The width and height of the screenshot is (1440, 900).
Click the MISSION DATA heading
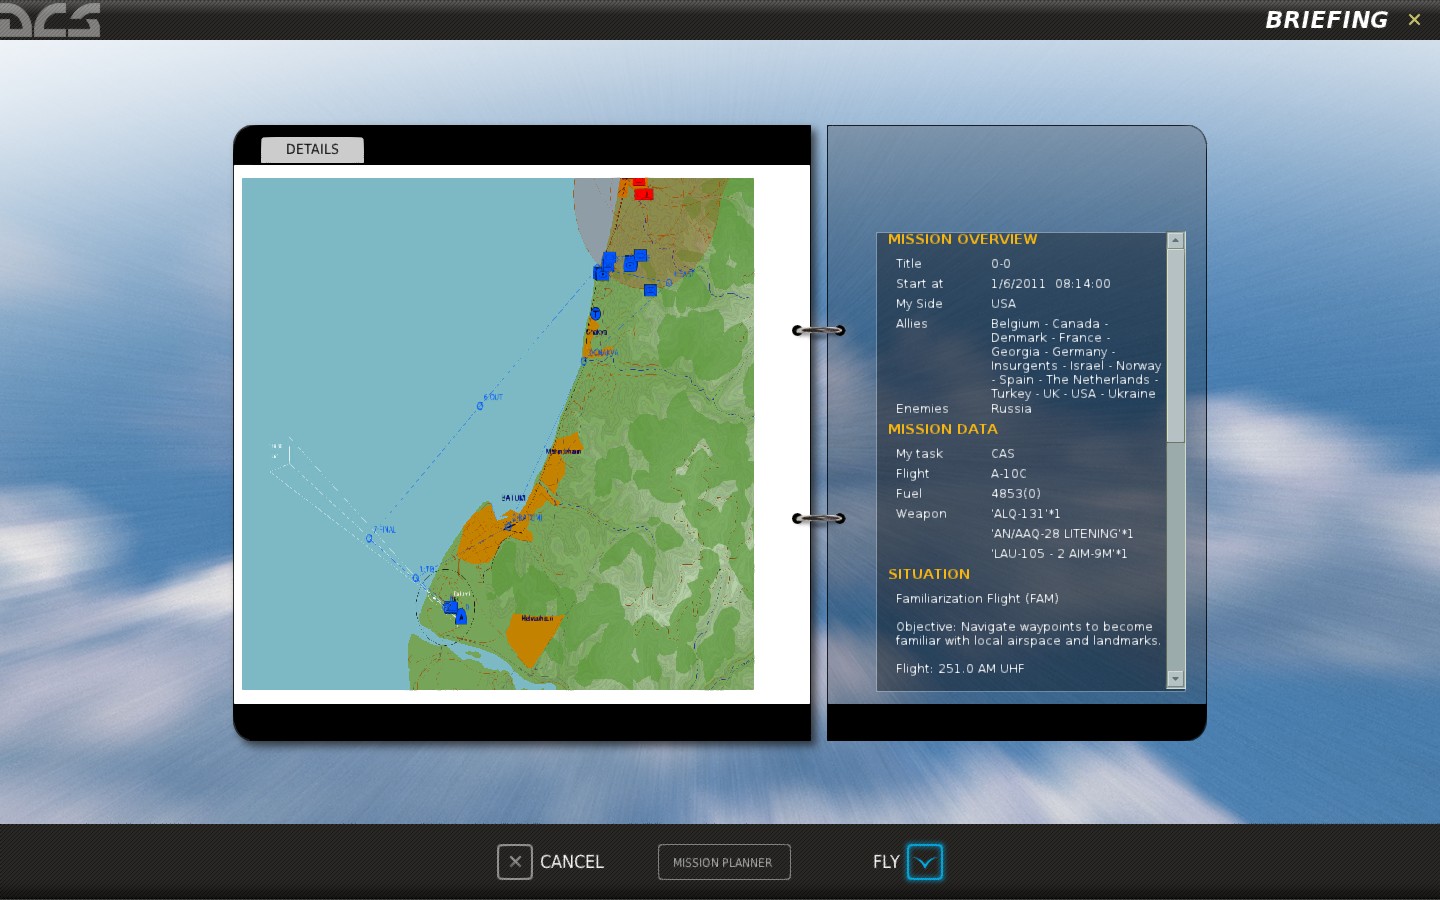(x=943, y=429)
